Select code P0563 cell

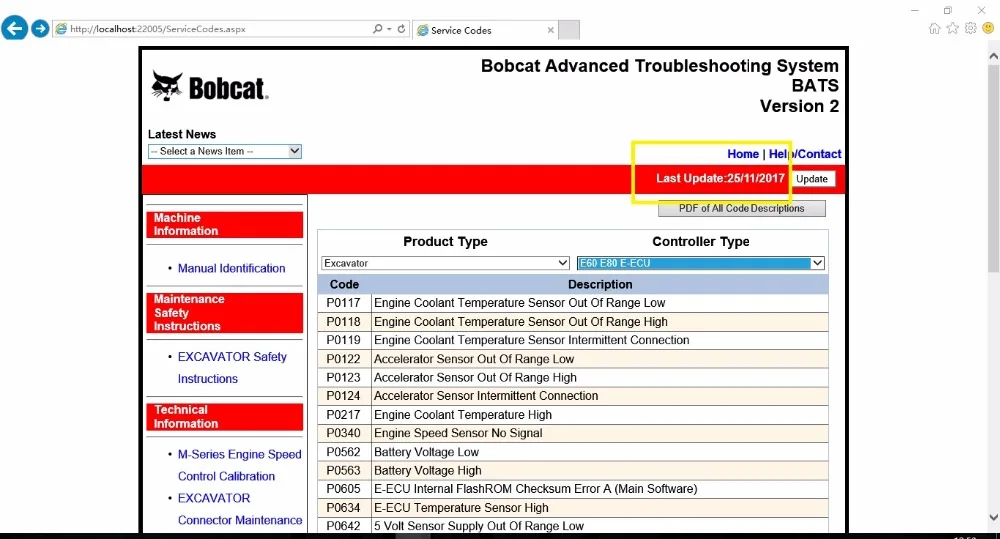pos(344,471)
